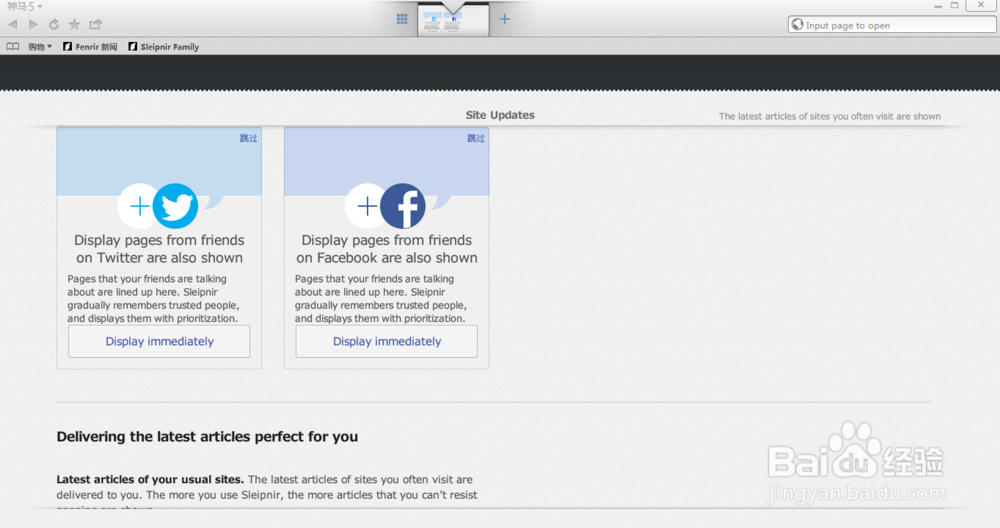
Task: Select the current page tab thumbnail
Action: (x=453, y=21)
